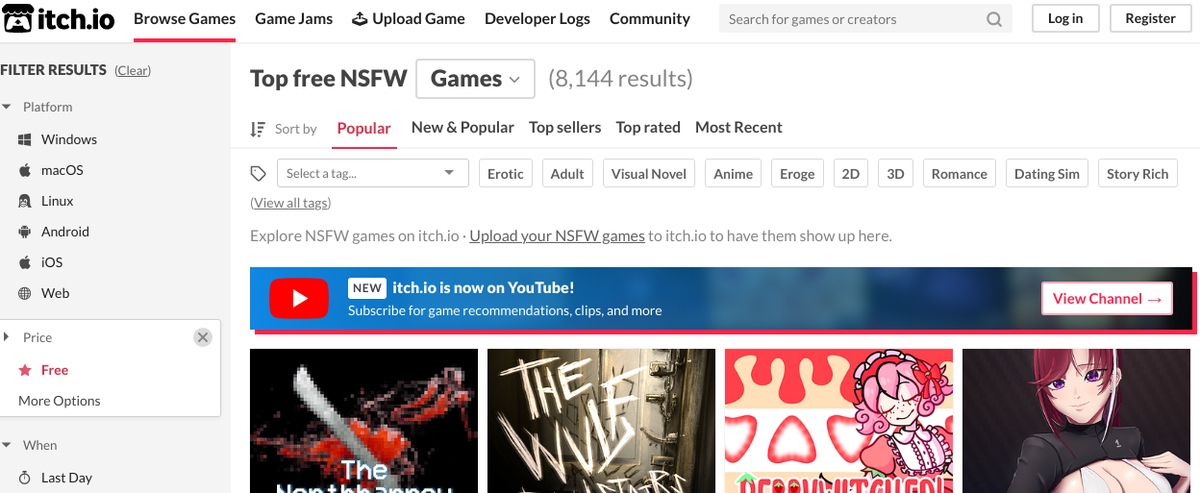Filter by the 3D tag
Viewport: 1200px width, 493px height.
(x=895, y=173)
